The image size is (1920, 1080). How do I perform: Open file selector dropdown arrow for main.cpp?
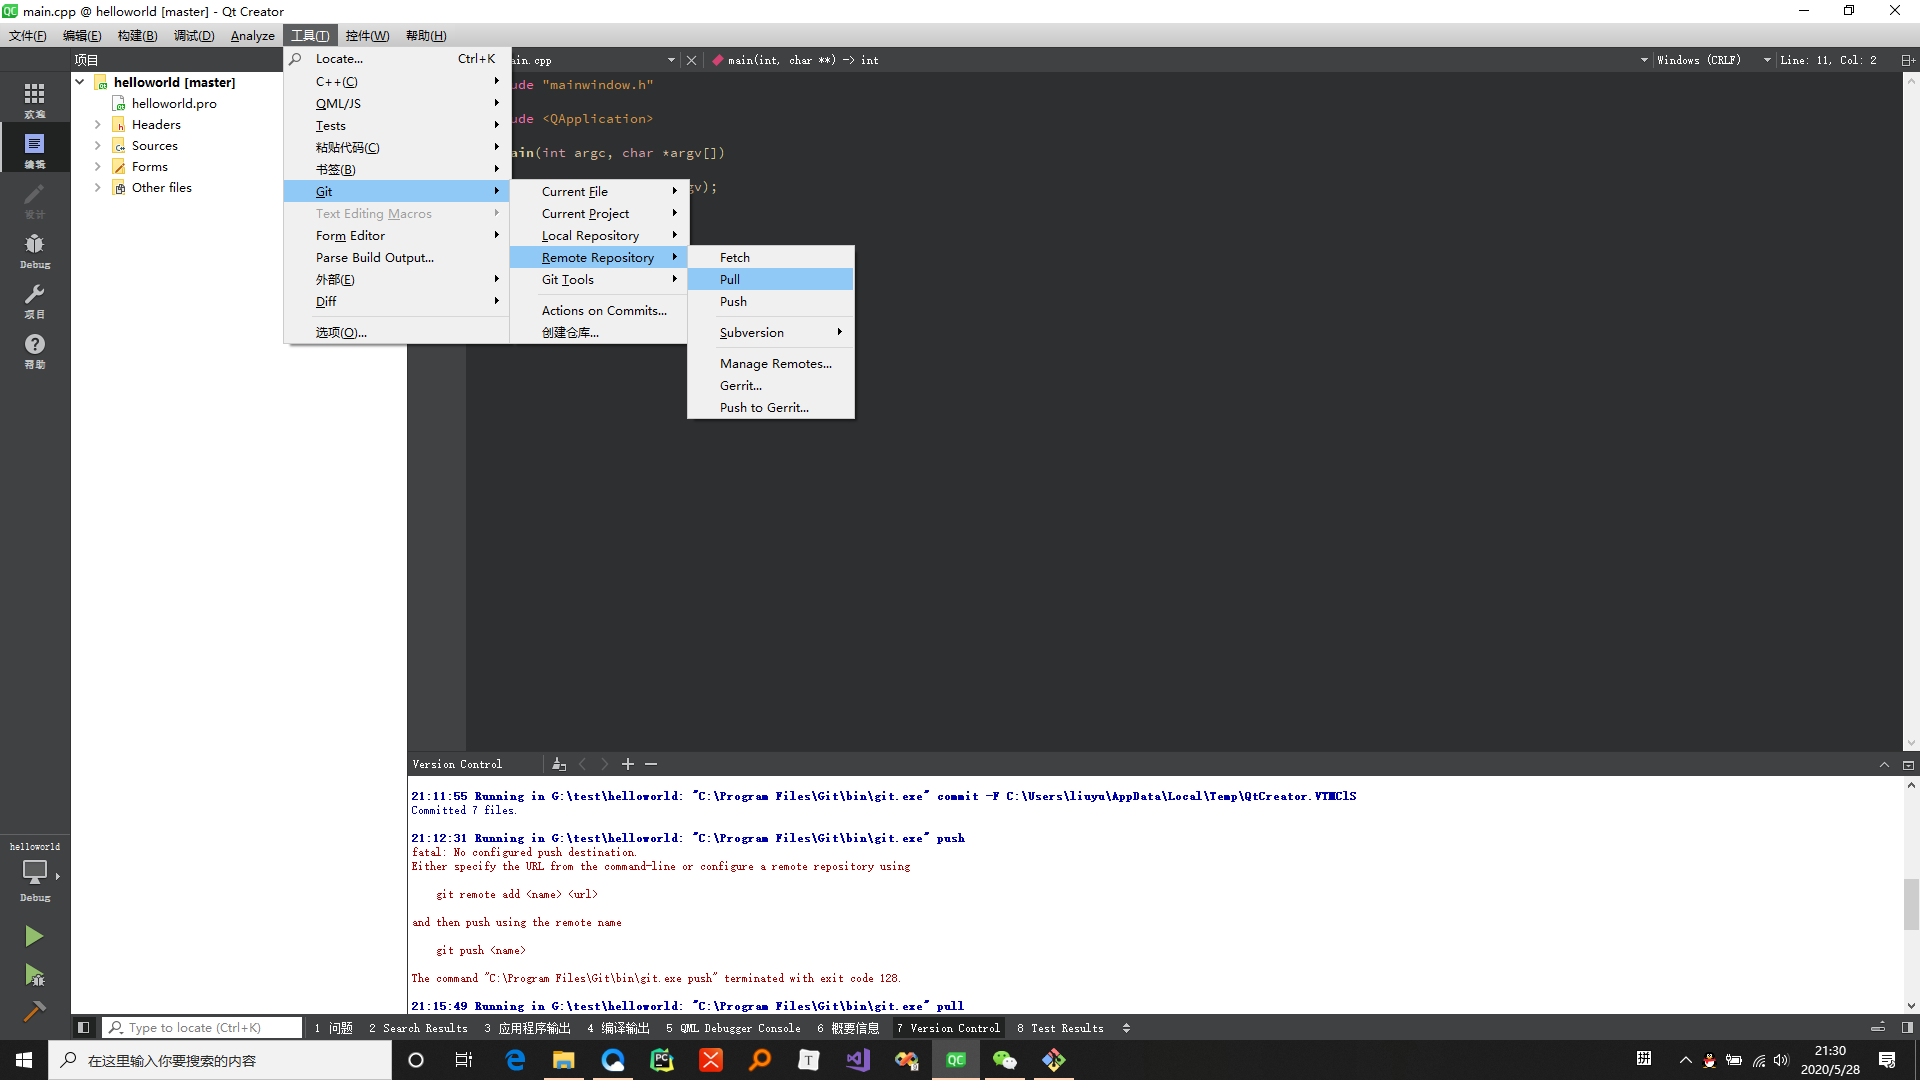671,60
